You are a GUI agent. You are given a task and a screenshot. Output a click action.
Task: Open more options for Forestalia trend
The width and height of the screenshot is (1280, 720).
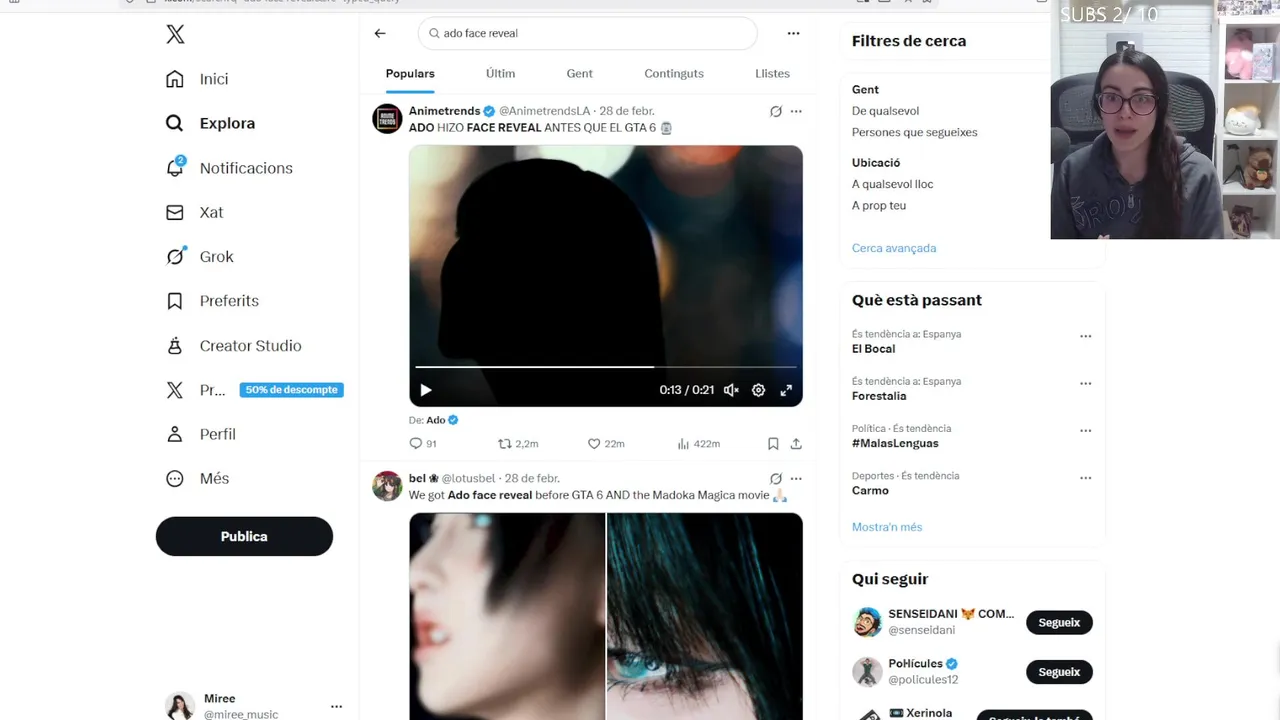click(1085, 383)
